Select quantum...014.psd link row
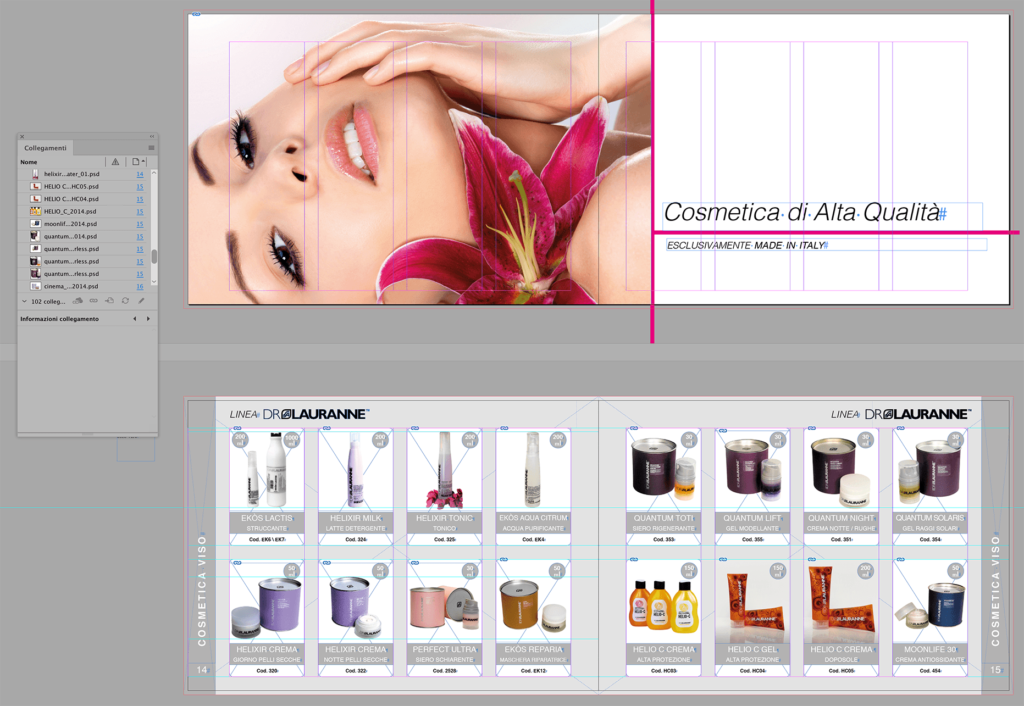 (84, 236)
